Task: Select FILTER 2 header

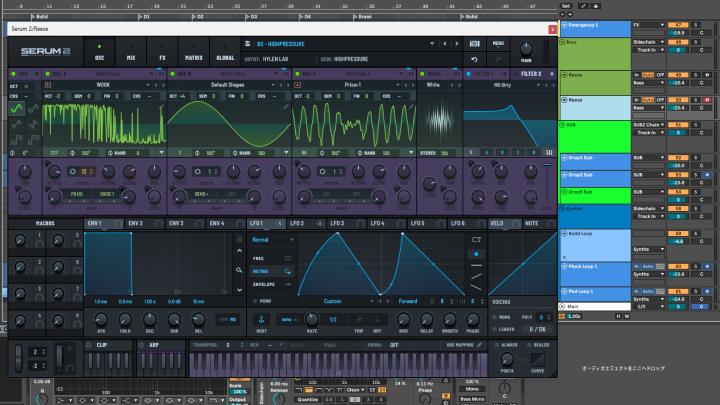Action: (x=531, y=73)
